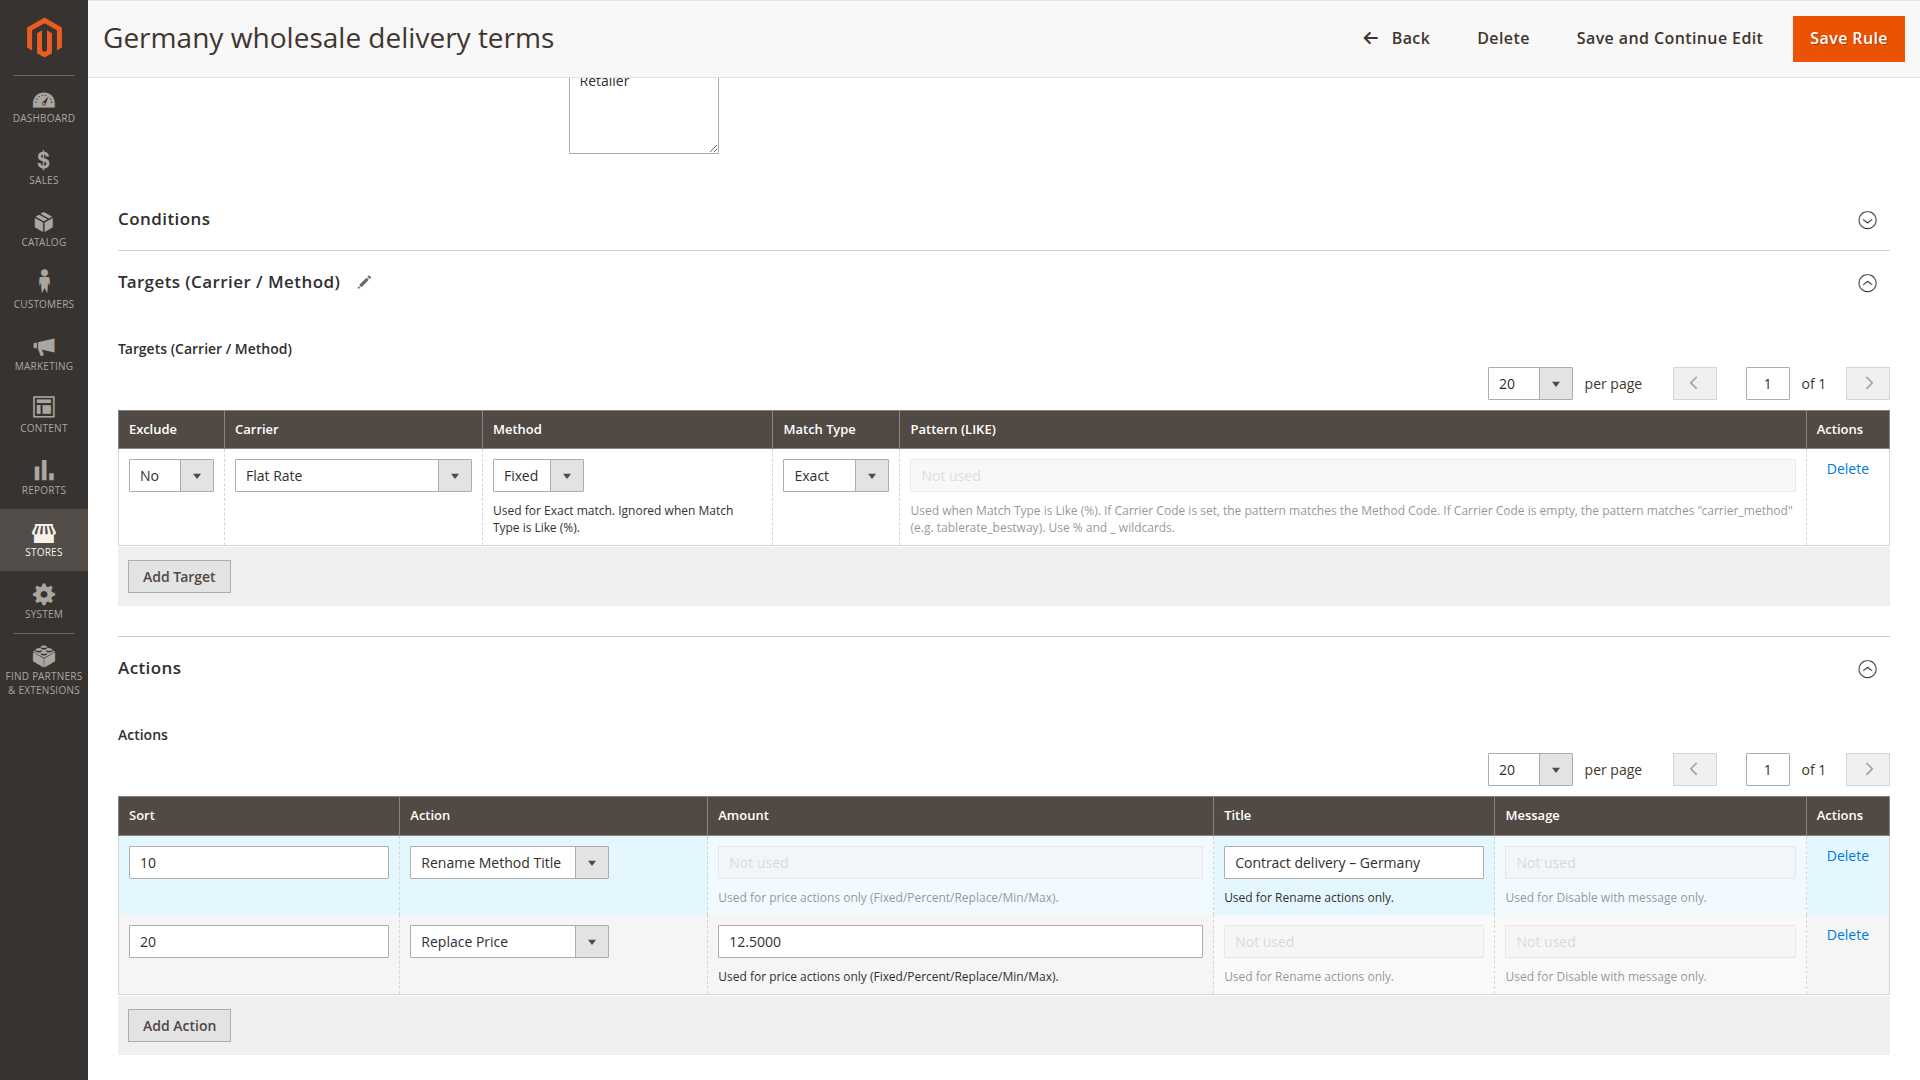Delete the Replace Price action row

1847,935
